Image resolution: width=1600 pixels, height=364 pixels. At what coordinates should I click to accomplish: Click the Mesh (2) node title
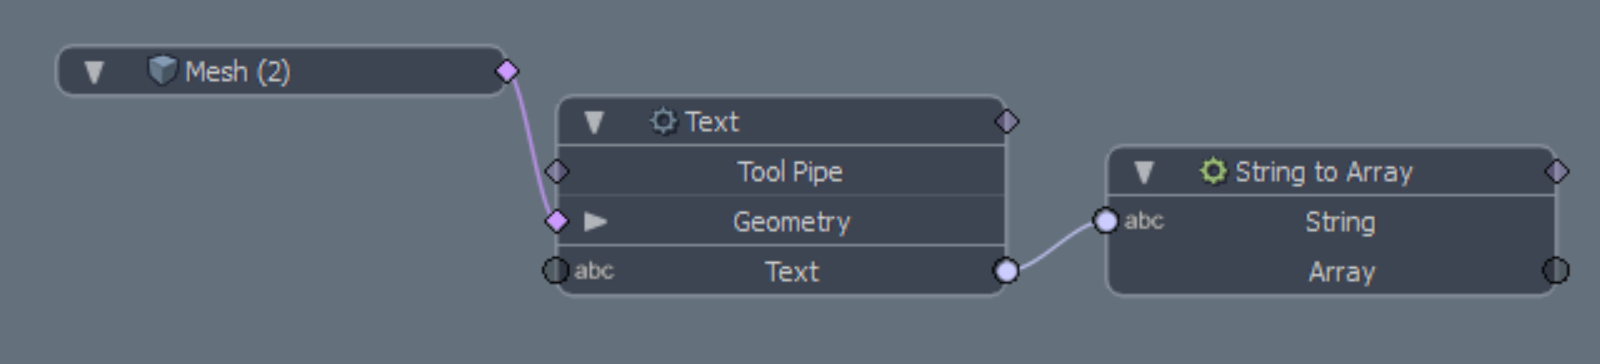[x=238, y=72]
